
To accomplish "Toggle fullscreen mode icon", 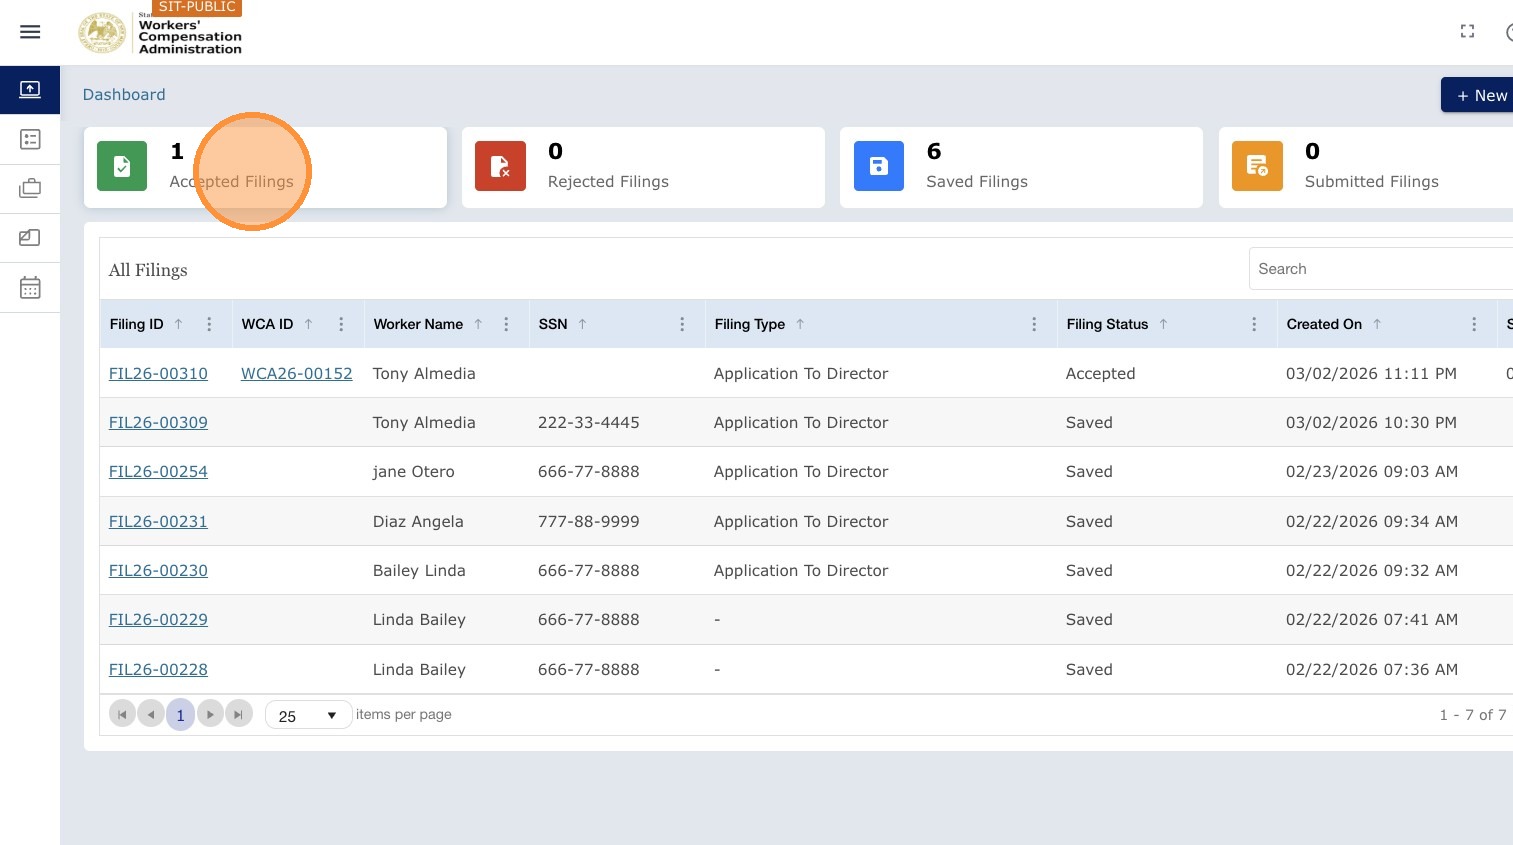I will [x=1467, y=32].
